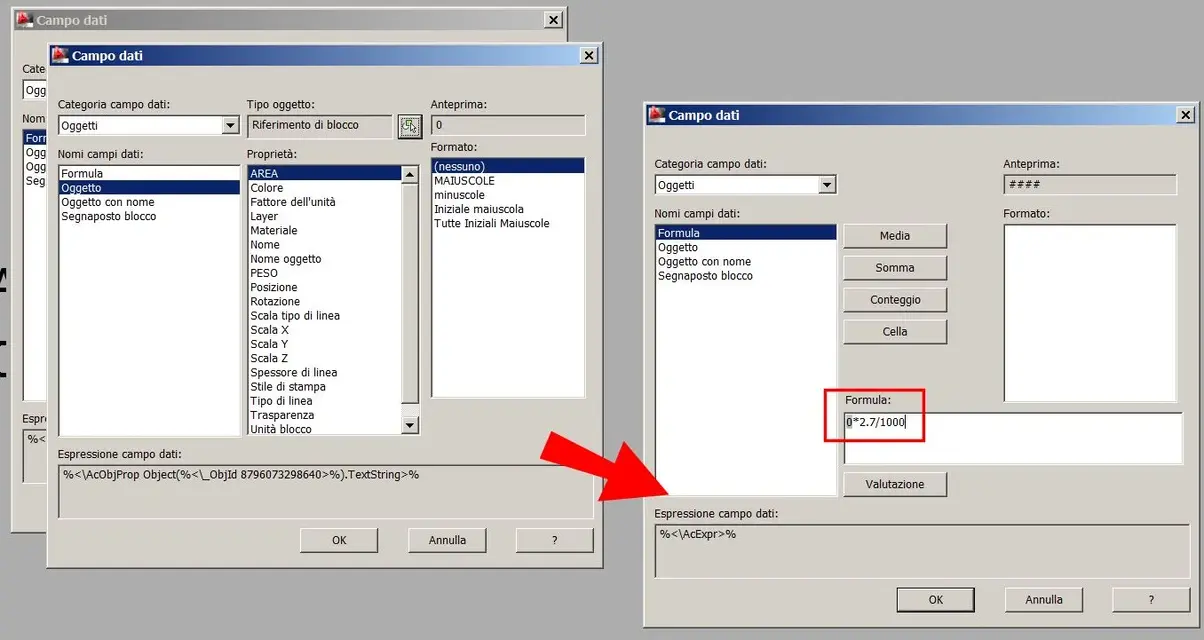This screenshot has height=640, width=1204.
Task: Click Proprietà list scroll up arrow
Action: (409, 174)
